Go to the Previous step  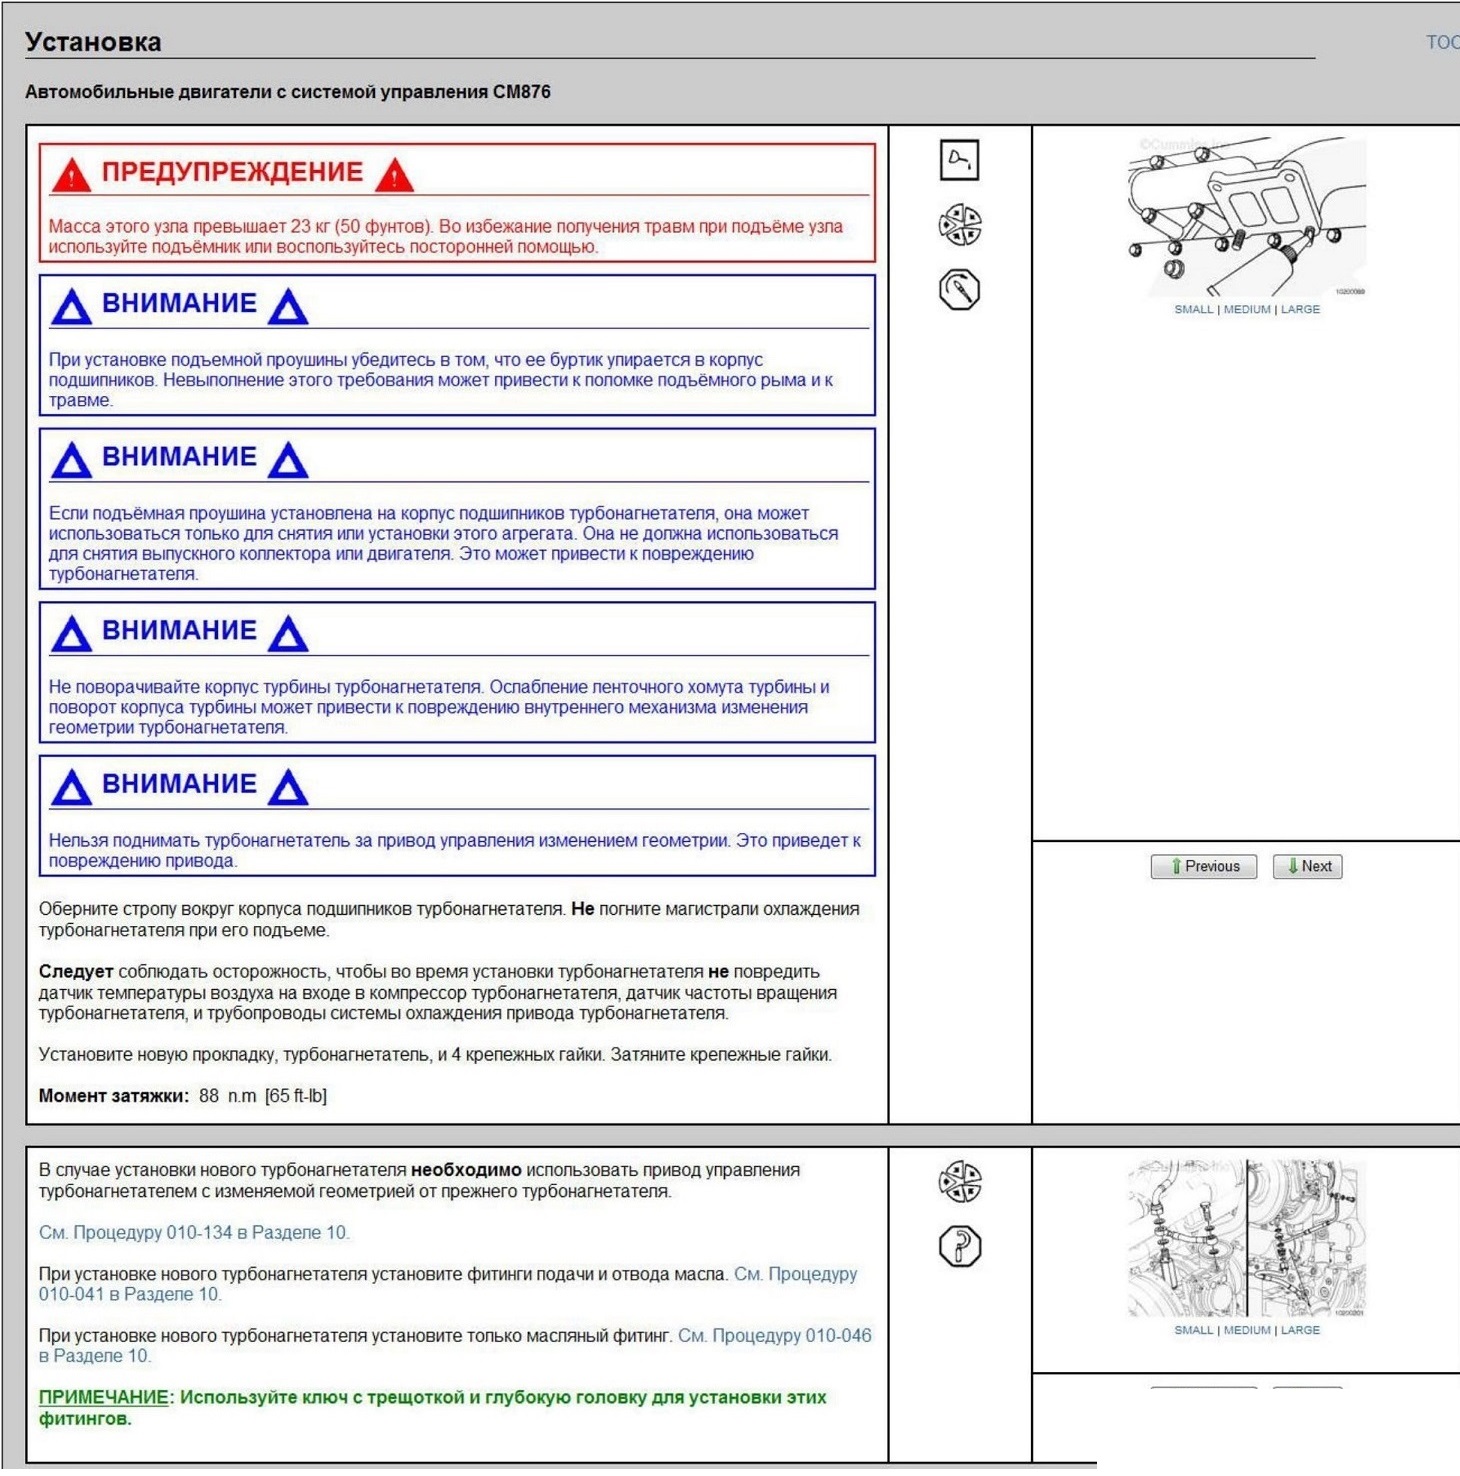click(x=1203, y=866)
